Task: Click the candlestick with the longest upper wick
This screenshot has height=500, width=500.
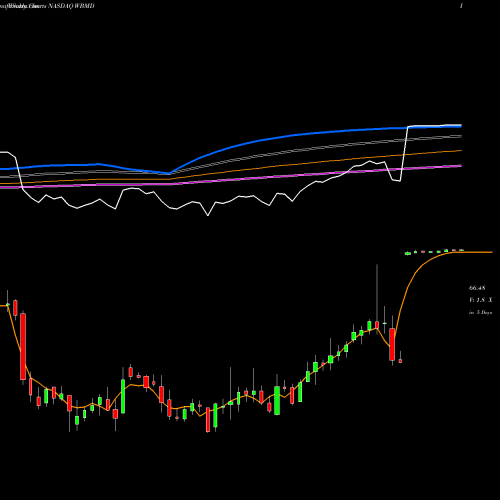Action: 377,325
